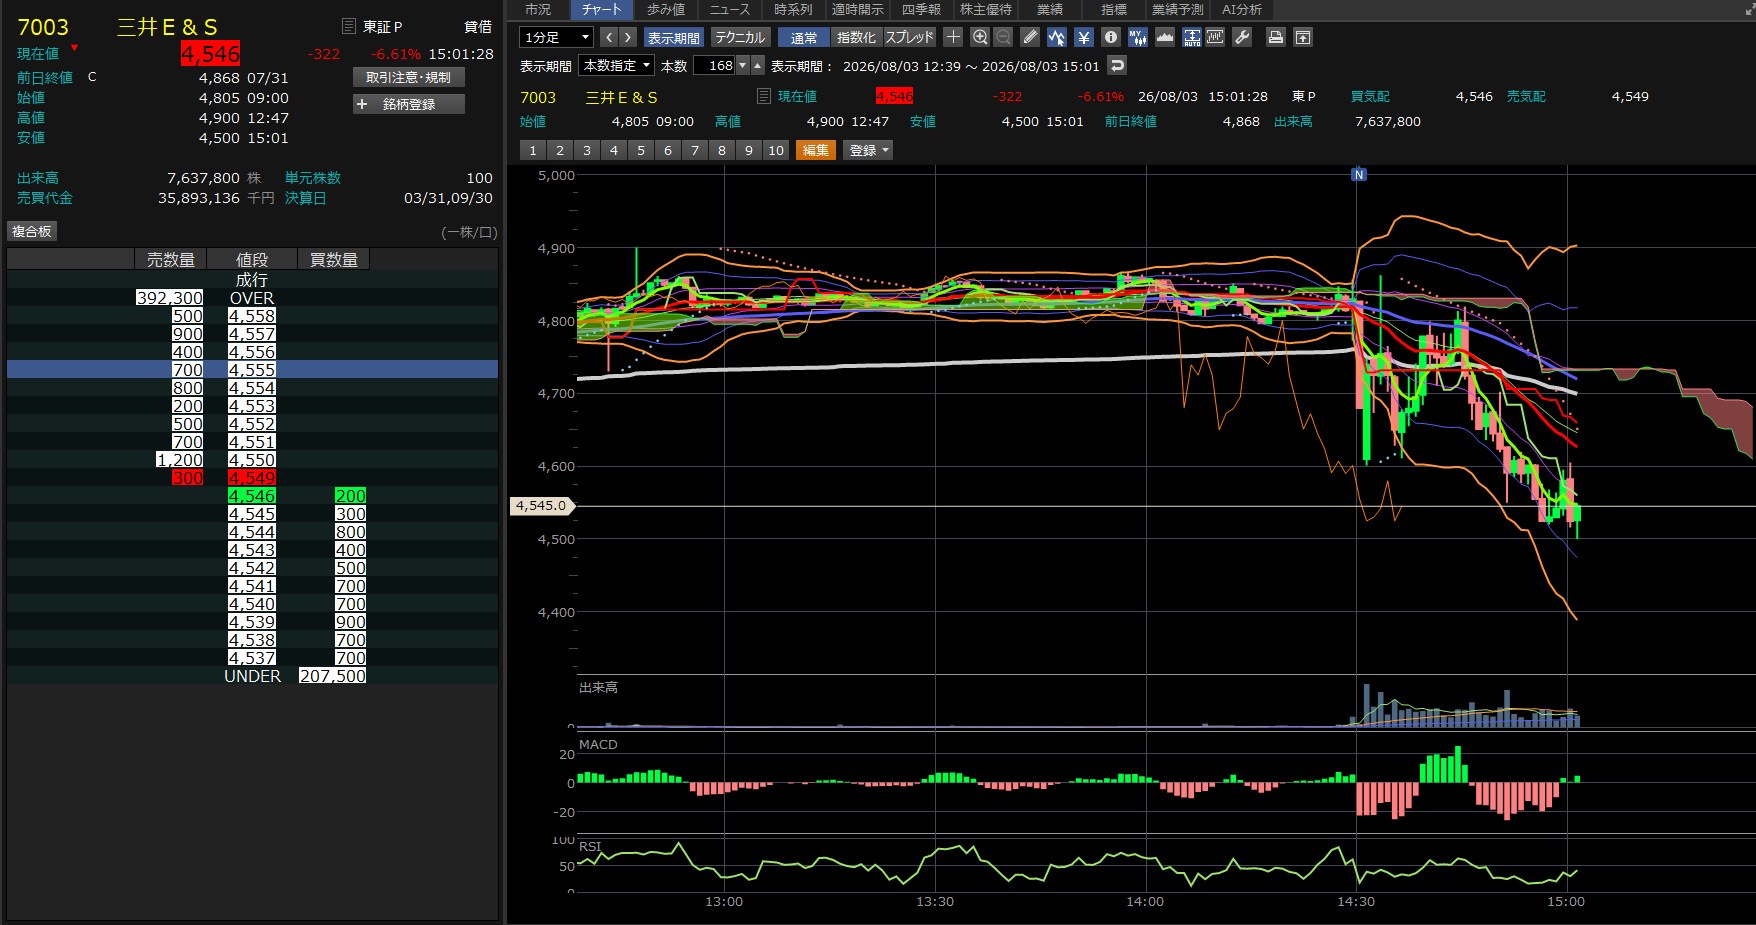Image resolution: width=1756 pixels, height=925 pixels.
Task: Click the 銘柄登録 add button
Action: pyautogui.click(x=408, y=104)
